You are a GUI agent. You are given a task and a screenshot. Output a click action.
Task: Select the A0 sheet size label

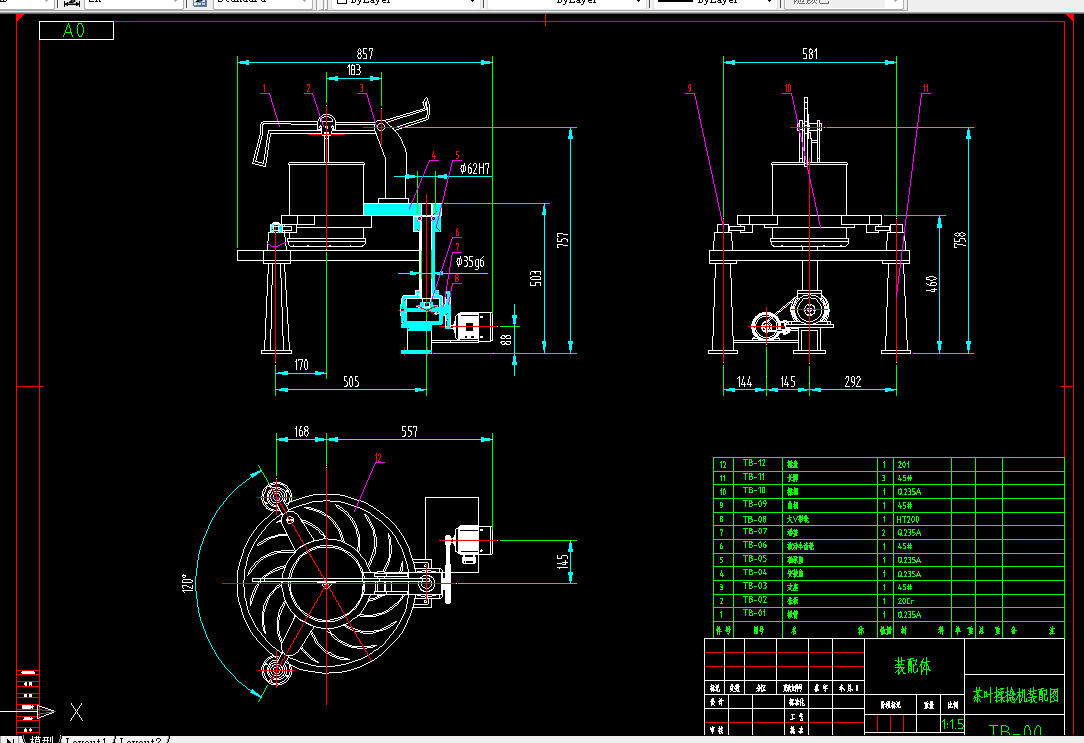click(76, 30)
